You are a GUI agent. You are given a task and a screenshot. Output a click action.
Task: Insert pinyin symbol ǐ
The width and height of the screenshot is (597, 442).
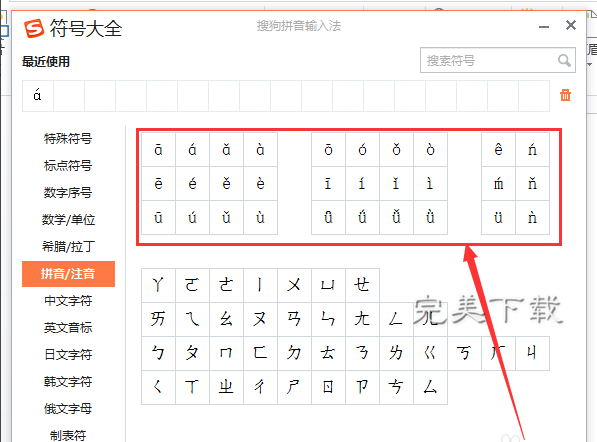(x=396, y=184)
